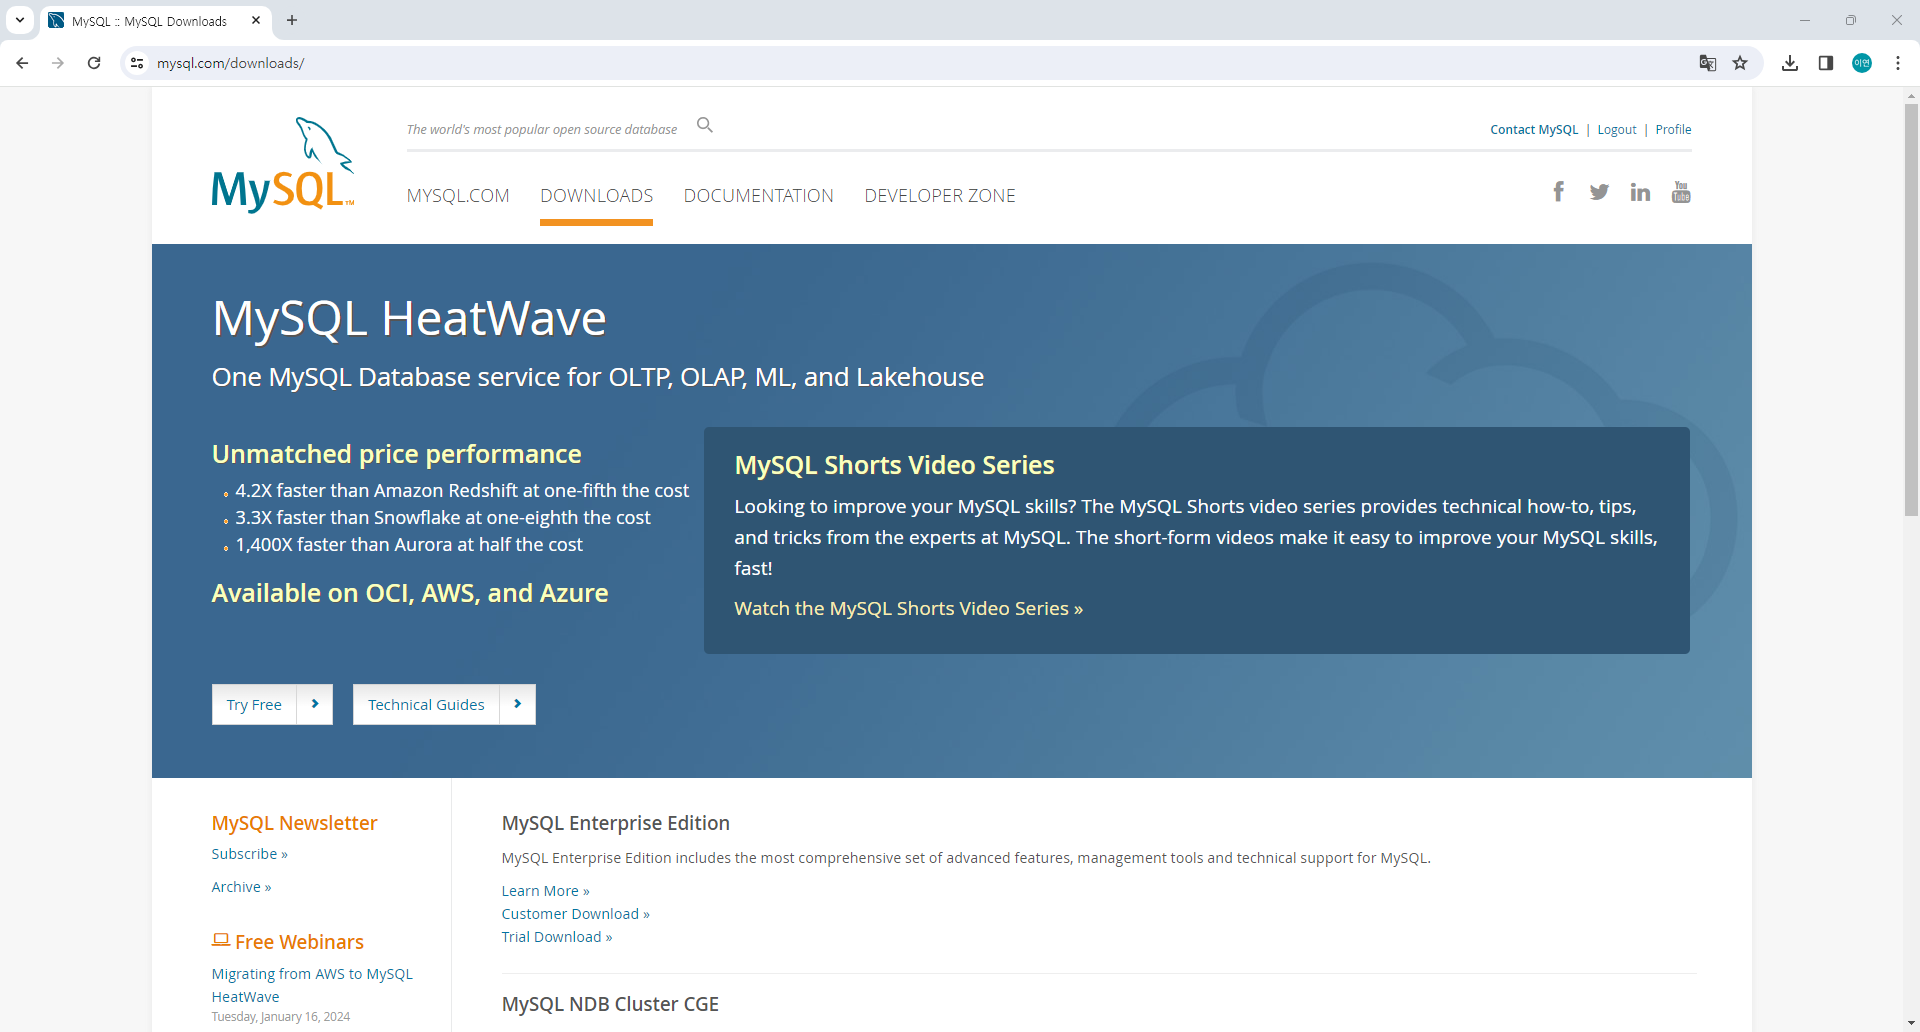Viewport: 1920px width, 1032px height.
Task: Click Learn More under Enterprise Edition
Action: point(545,891)
